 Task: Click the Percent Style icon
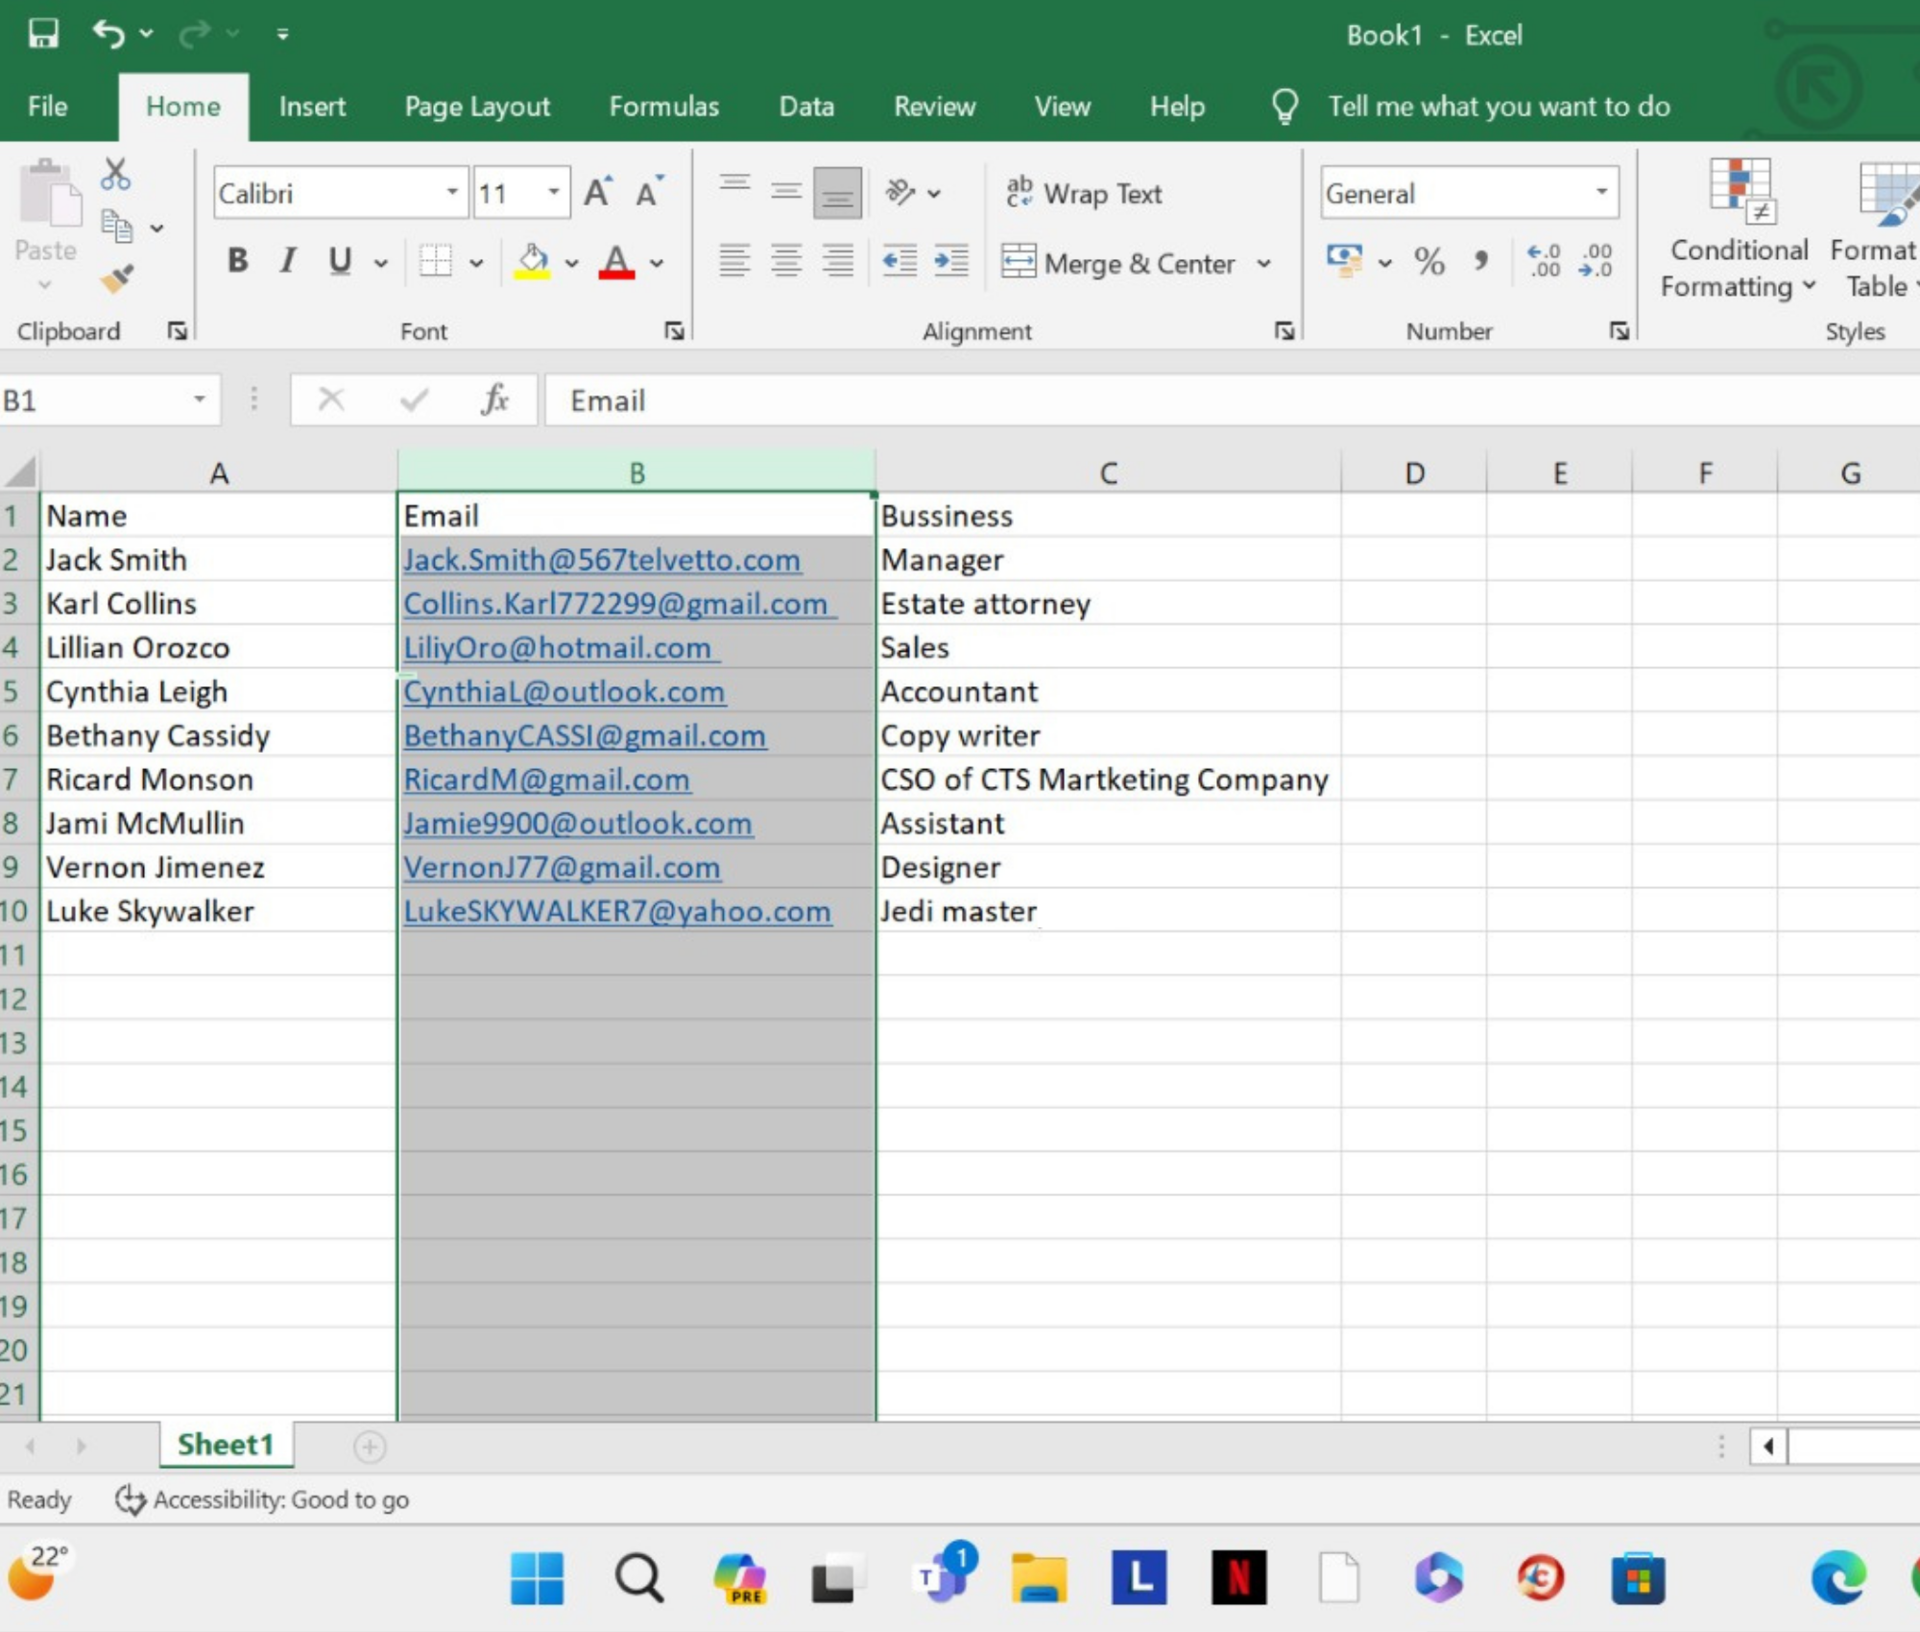click(1429, 262)
